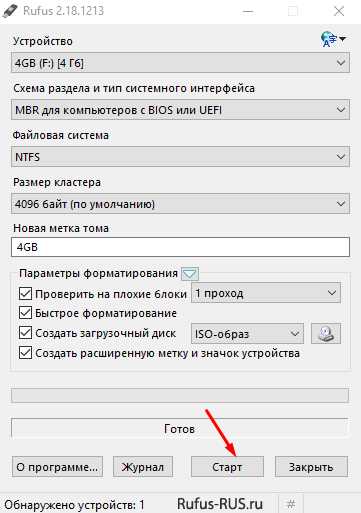Open the ISO-образ boot type dropdown
Screen dimensions: 361x513
click(247, 333)
